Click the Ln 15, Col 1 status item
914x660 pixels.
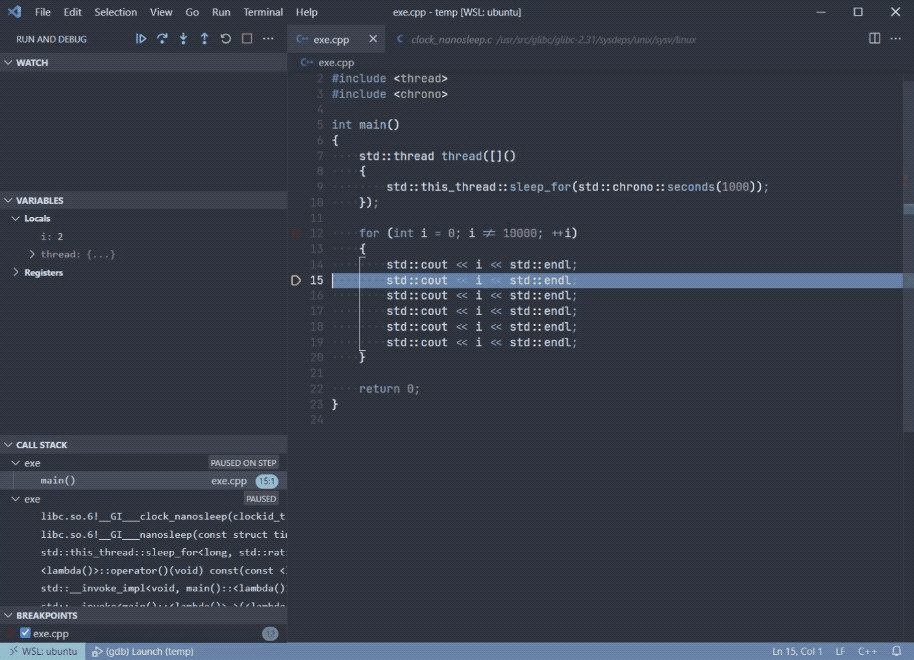point(797,651)
